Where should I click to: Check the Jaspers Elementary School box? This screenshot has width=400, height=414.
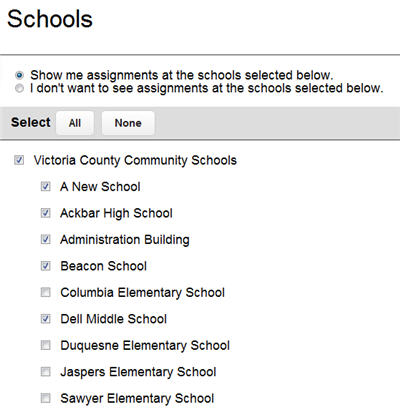click(46, 372)
